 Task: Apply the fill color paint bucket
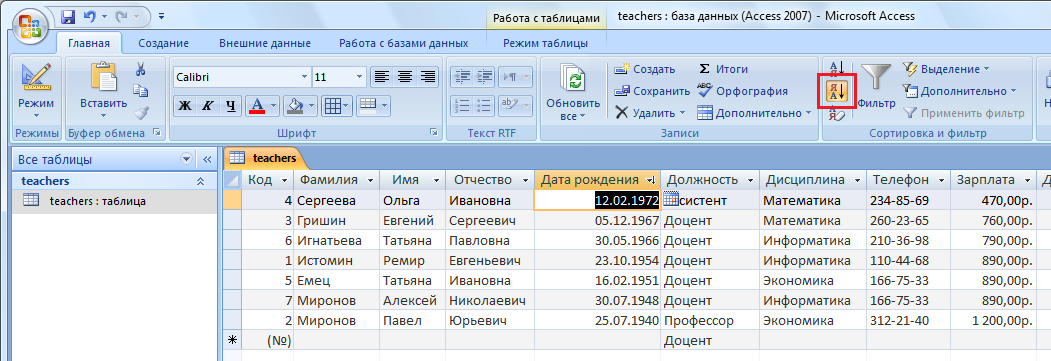[294, 105]
